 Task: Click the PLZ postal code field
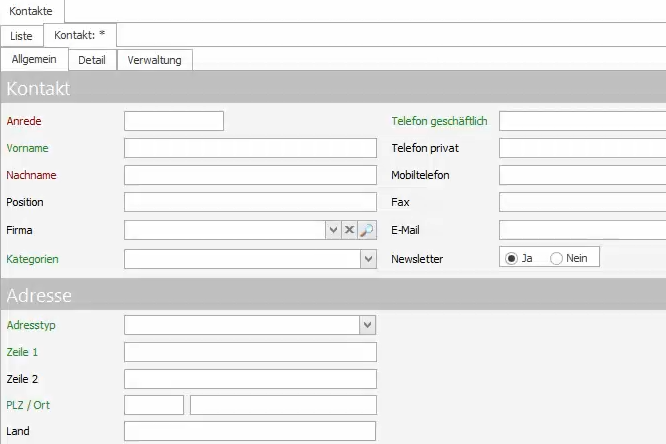[x=154, y=405]
